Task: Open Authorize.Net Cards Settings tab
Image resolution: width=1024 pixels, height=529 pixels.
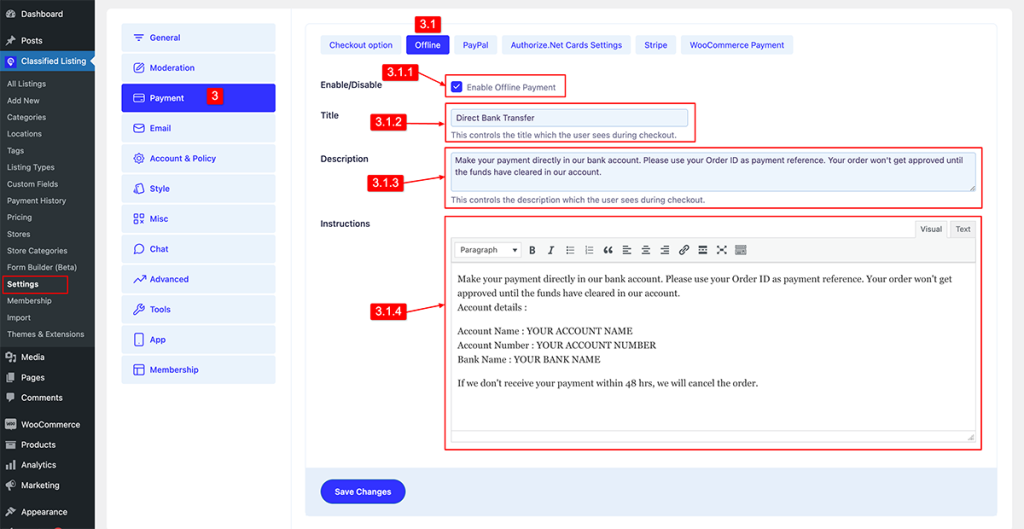Action: 566,45
